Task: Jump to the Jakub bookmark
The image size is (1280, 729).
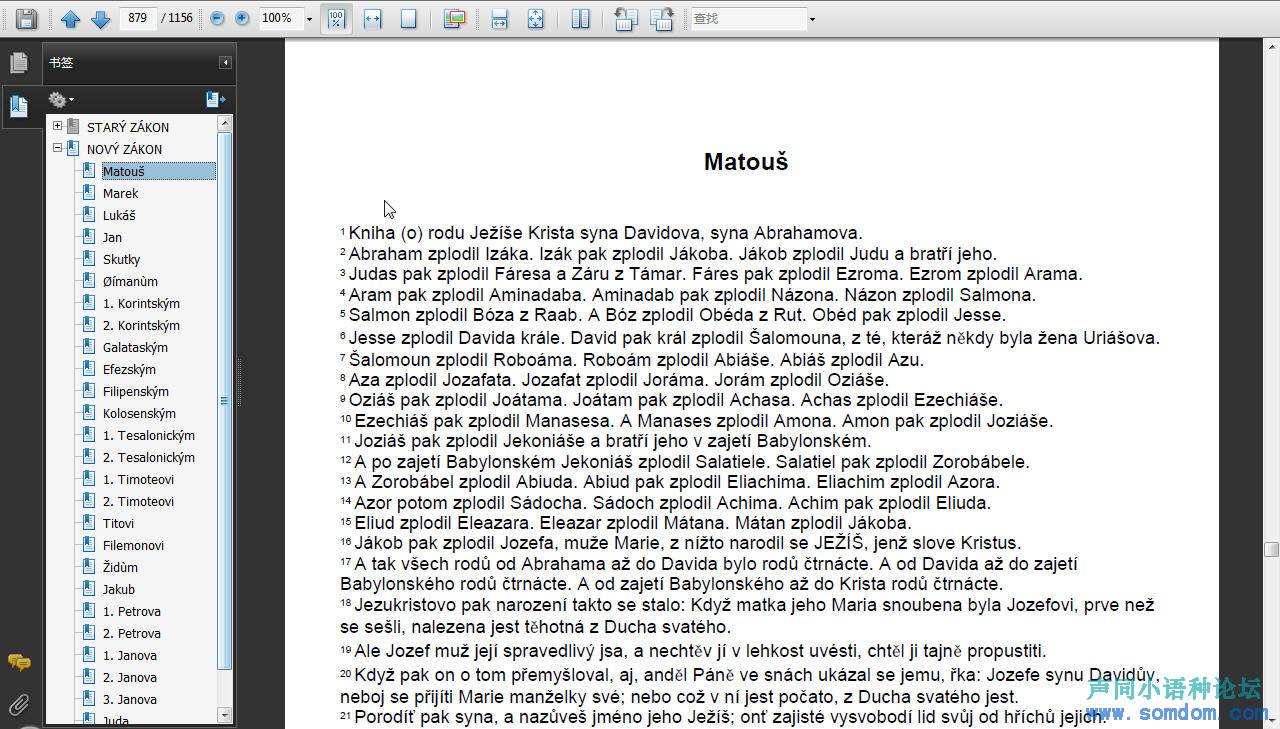Action: click(x=118, y=589)
